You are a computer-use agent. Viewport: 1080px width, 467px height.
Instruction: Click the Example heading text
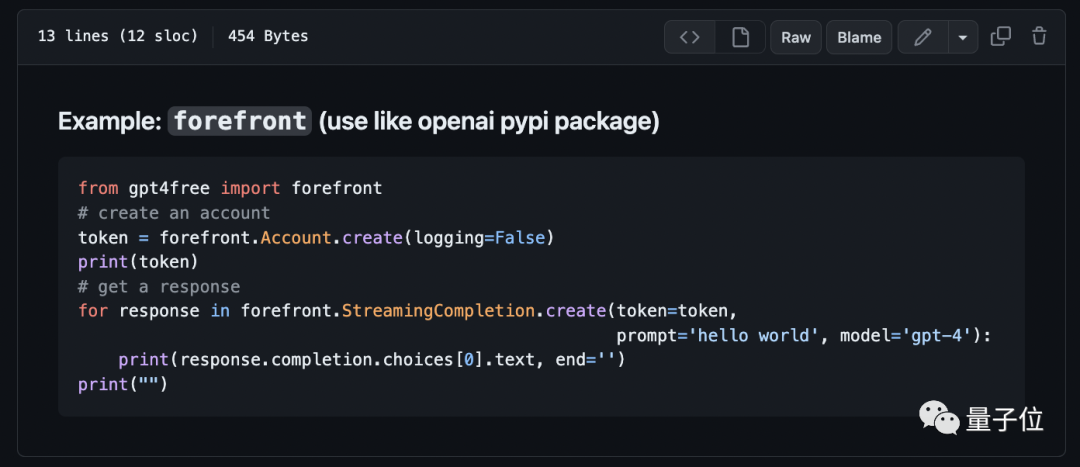(x=359, y=122)
